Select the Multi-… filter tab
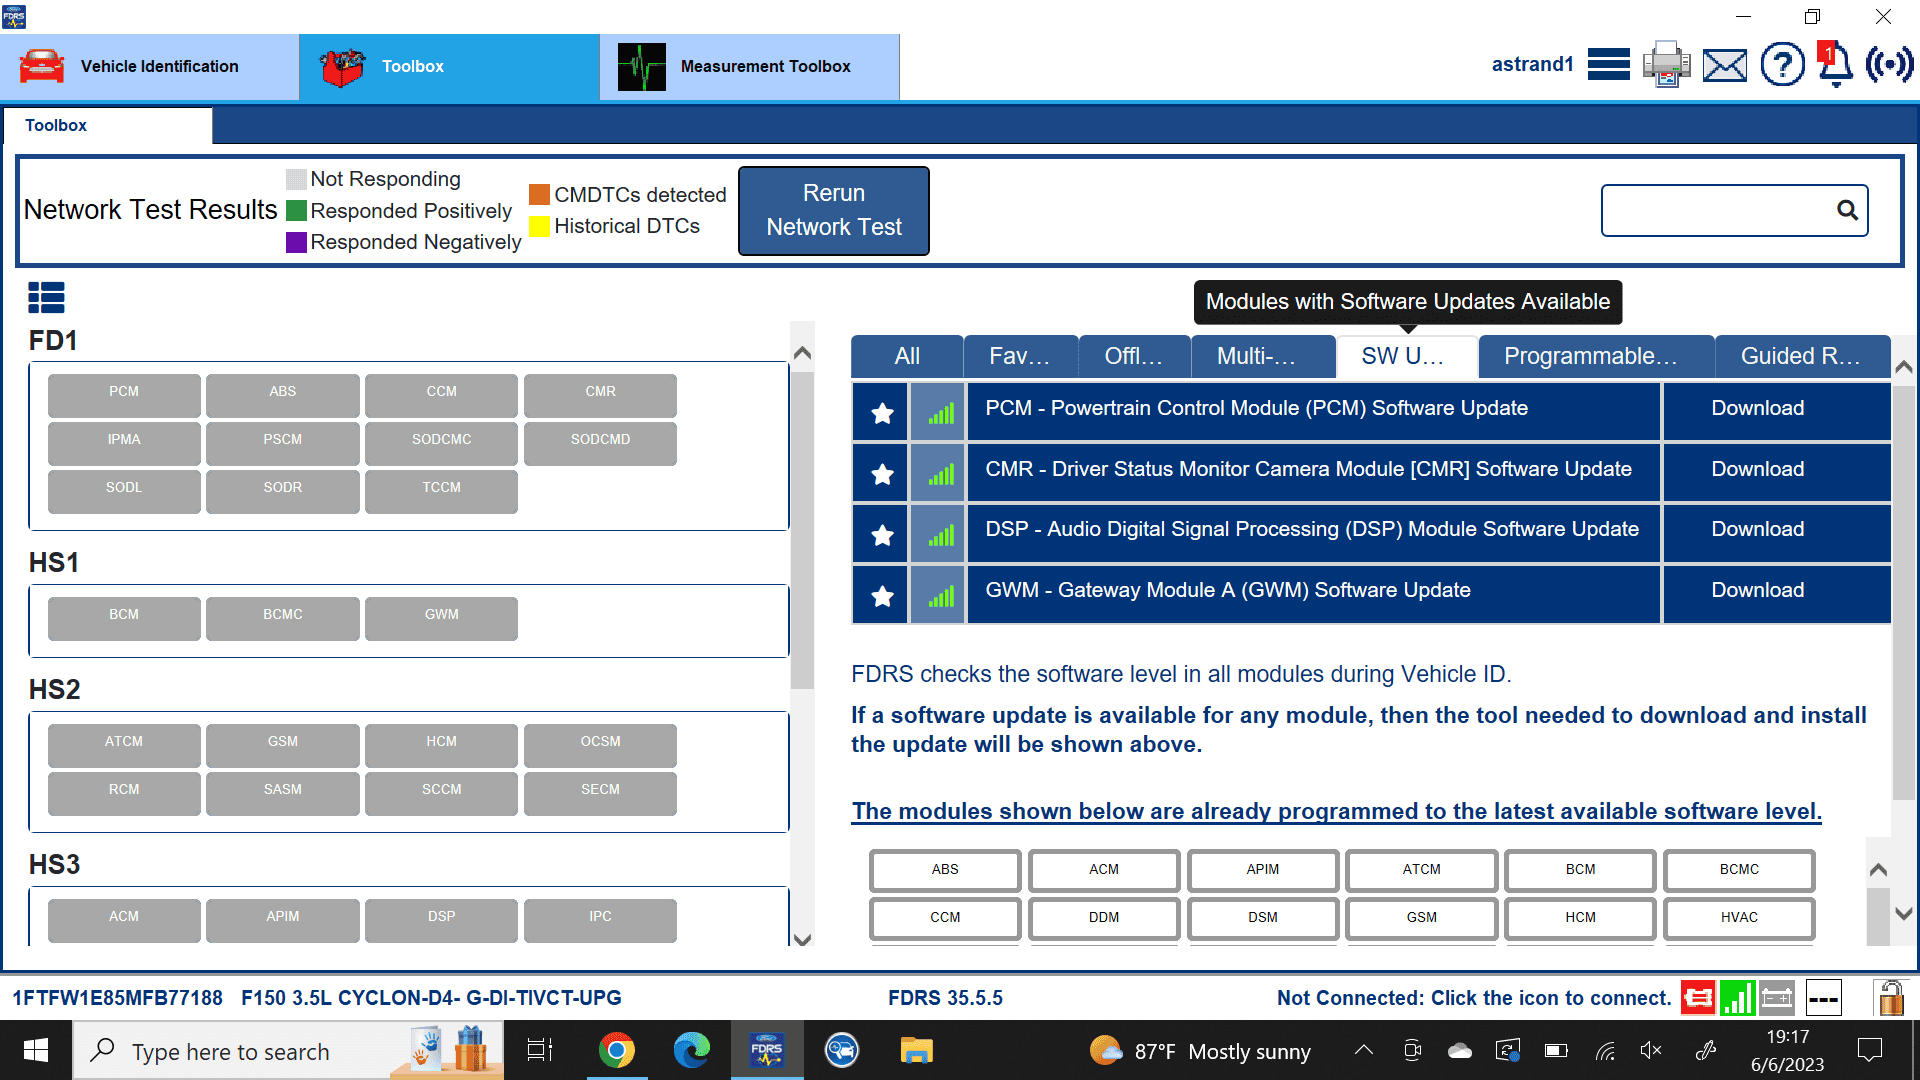The width and height of the screenshot is (1920, 1080). (x=1263, y=356)
